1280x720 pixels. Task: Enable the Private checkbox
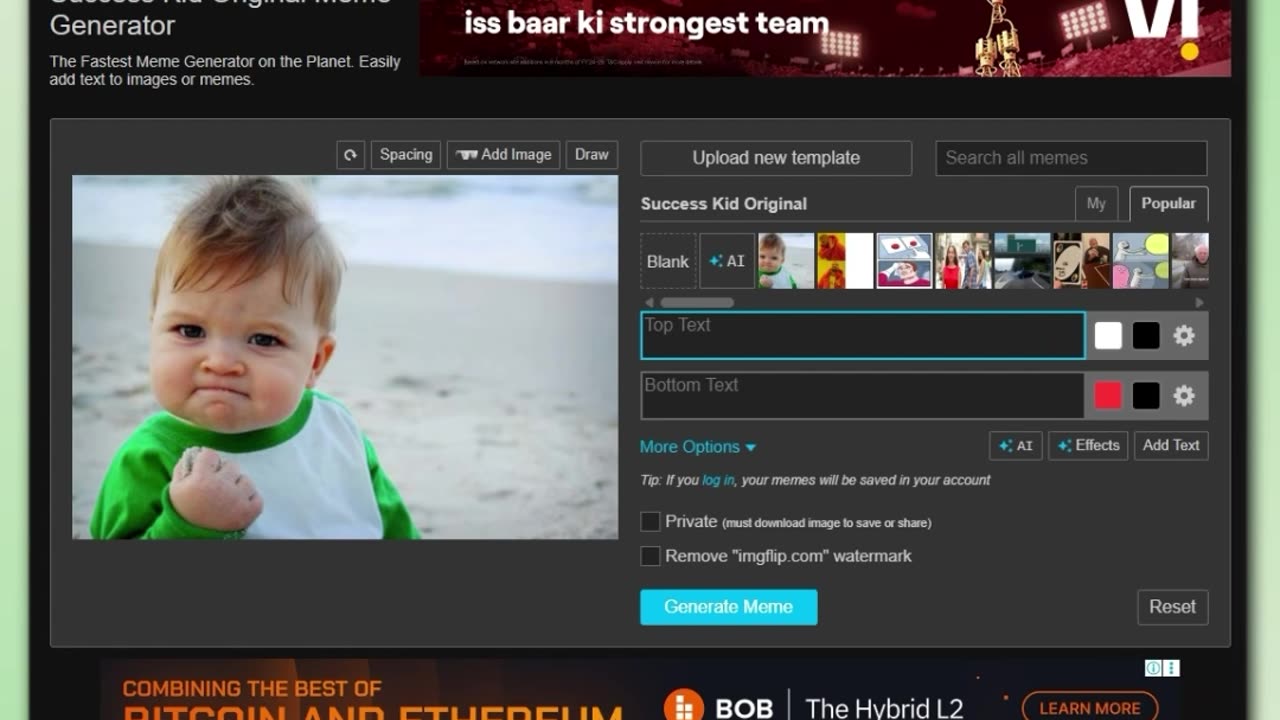[650, 522]
